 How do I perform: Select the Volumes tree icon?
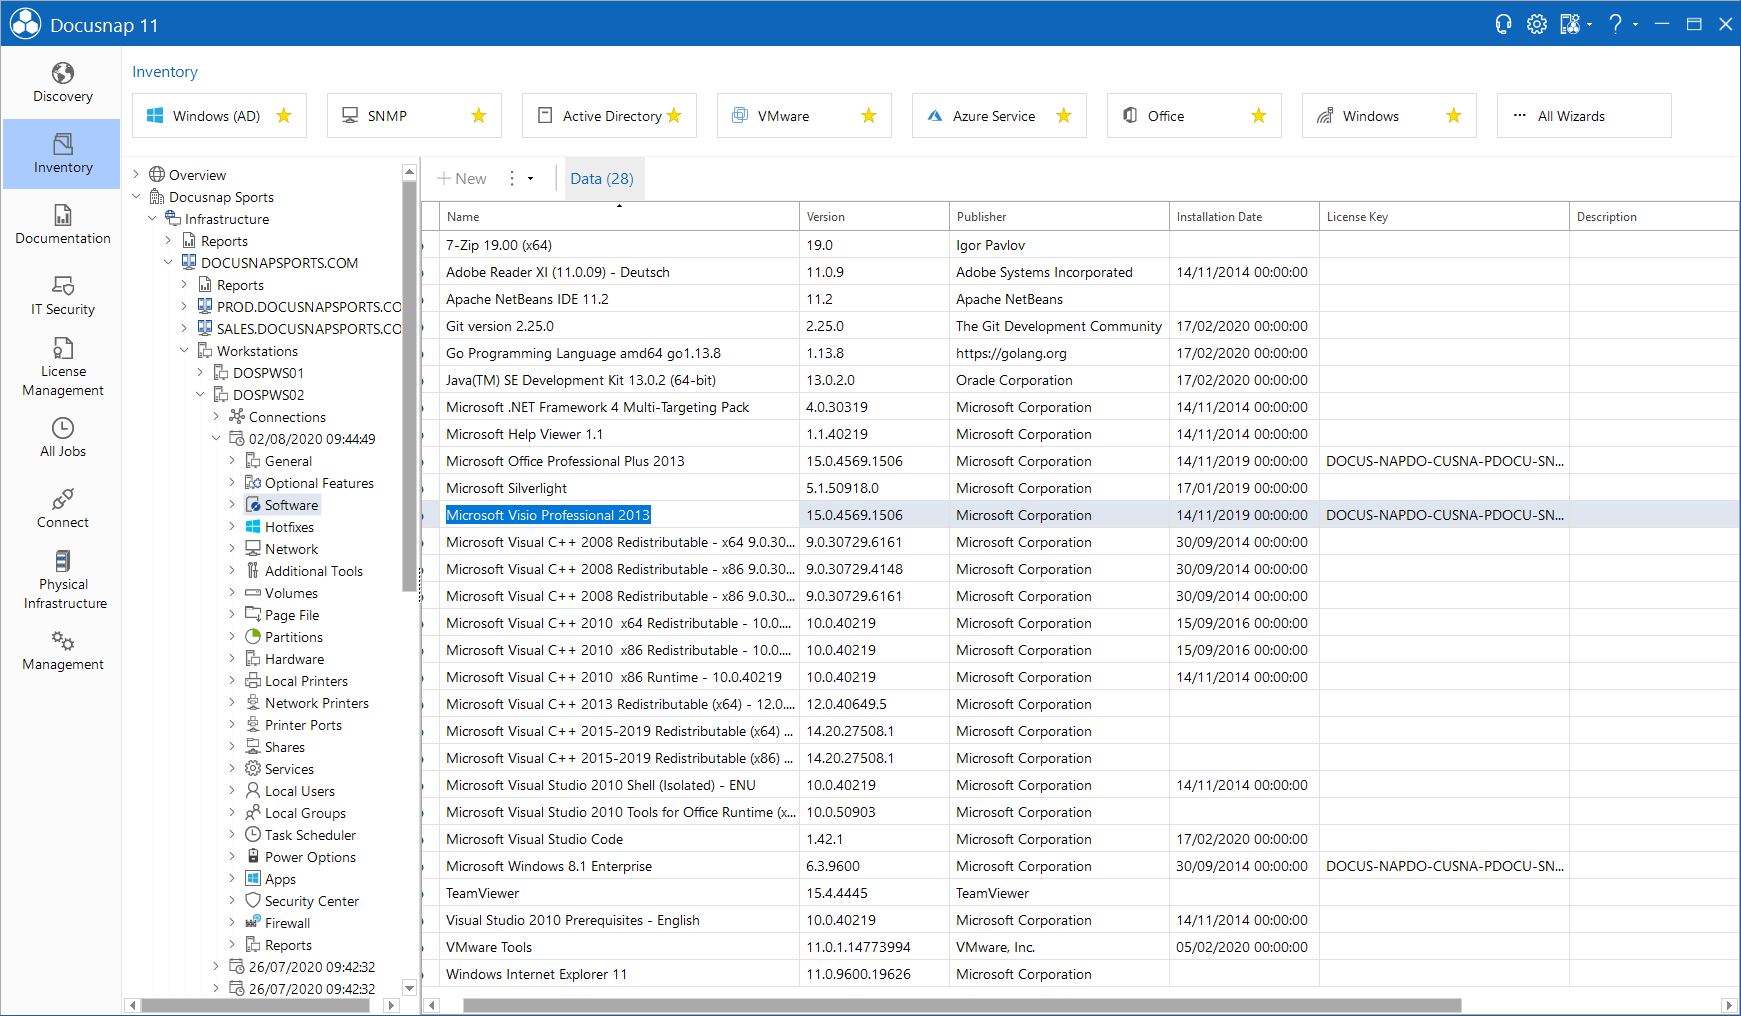[x=253, y=593]
